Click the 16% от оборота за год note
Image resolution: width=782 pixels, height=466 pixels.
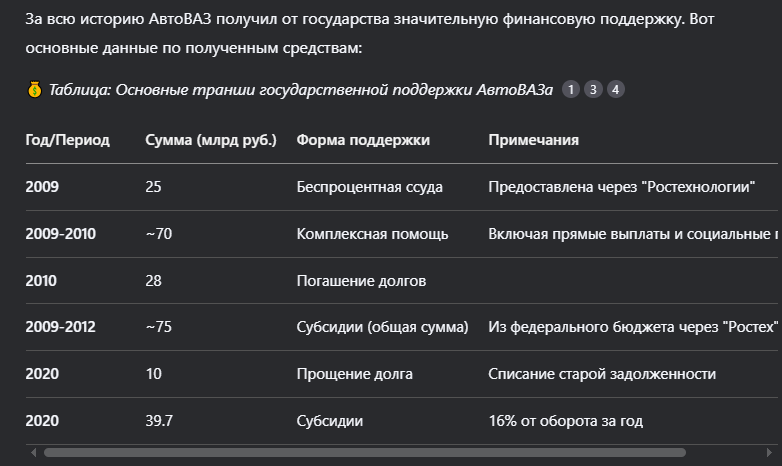[x=566, y=421]
